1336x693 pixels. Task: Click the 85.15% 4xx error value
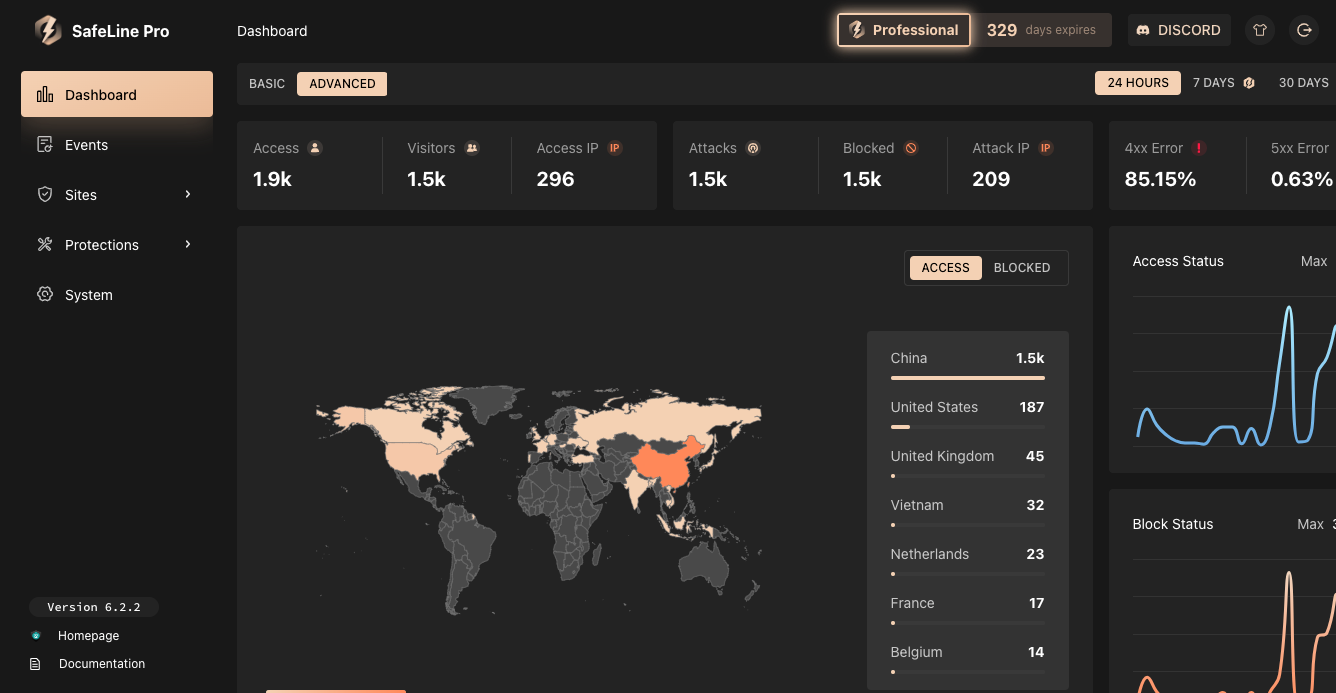click(x=1160, y=179)
